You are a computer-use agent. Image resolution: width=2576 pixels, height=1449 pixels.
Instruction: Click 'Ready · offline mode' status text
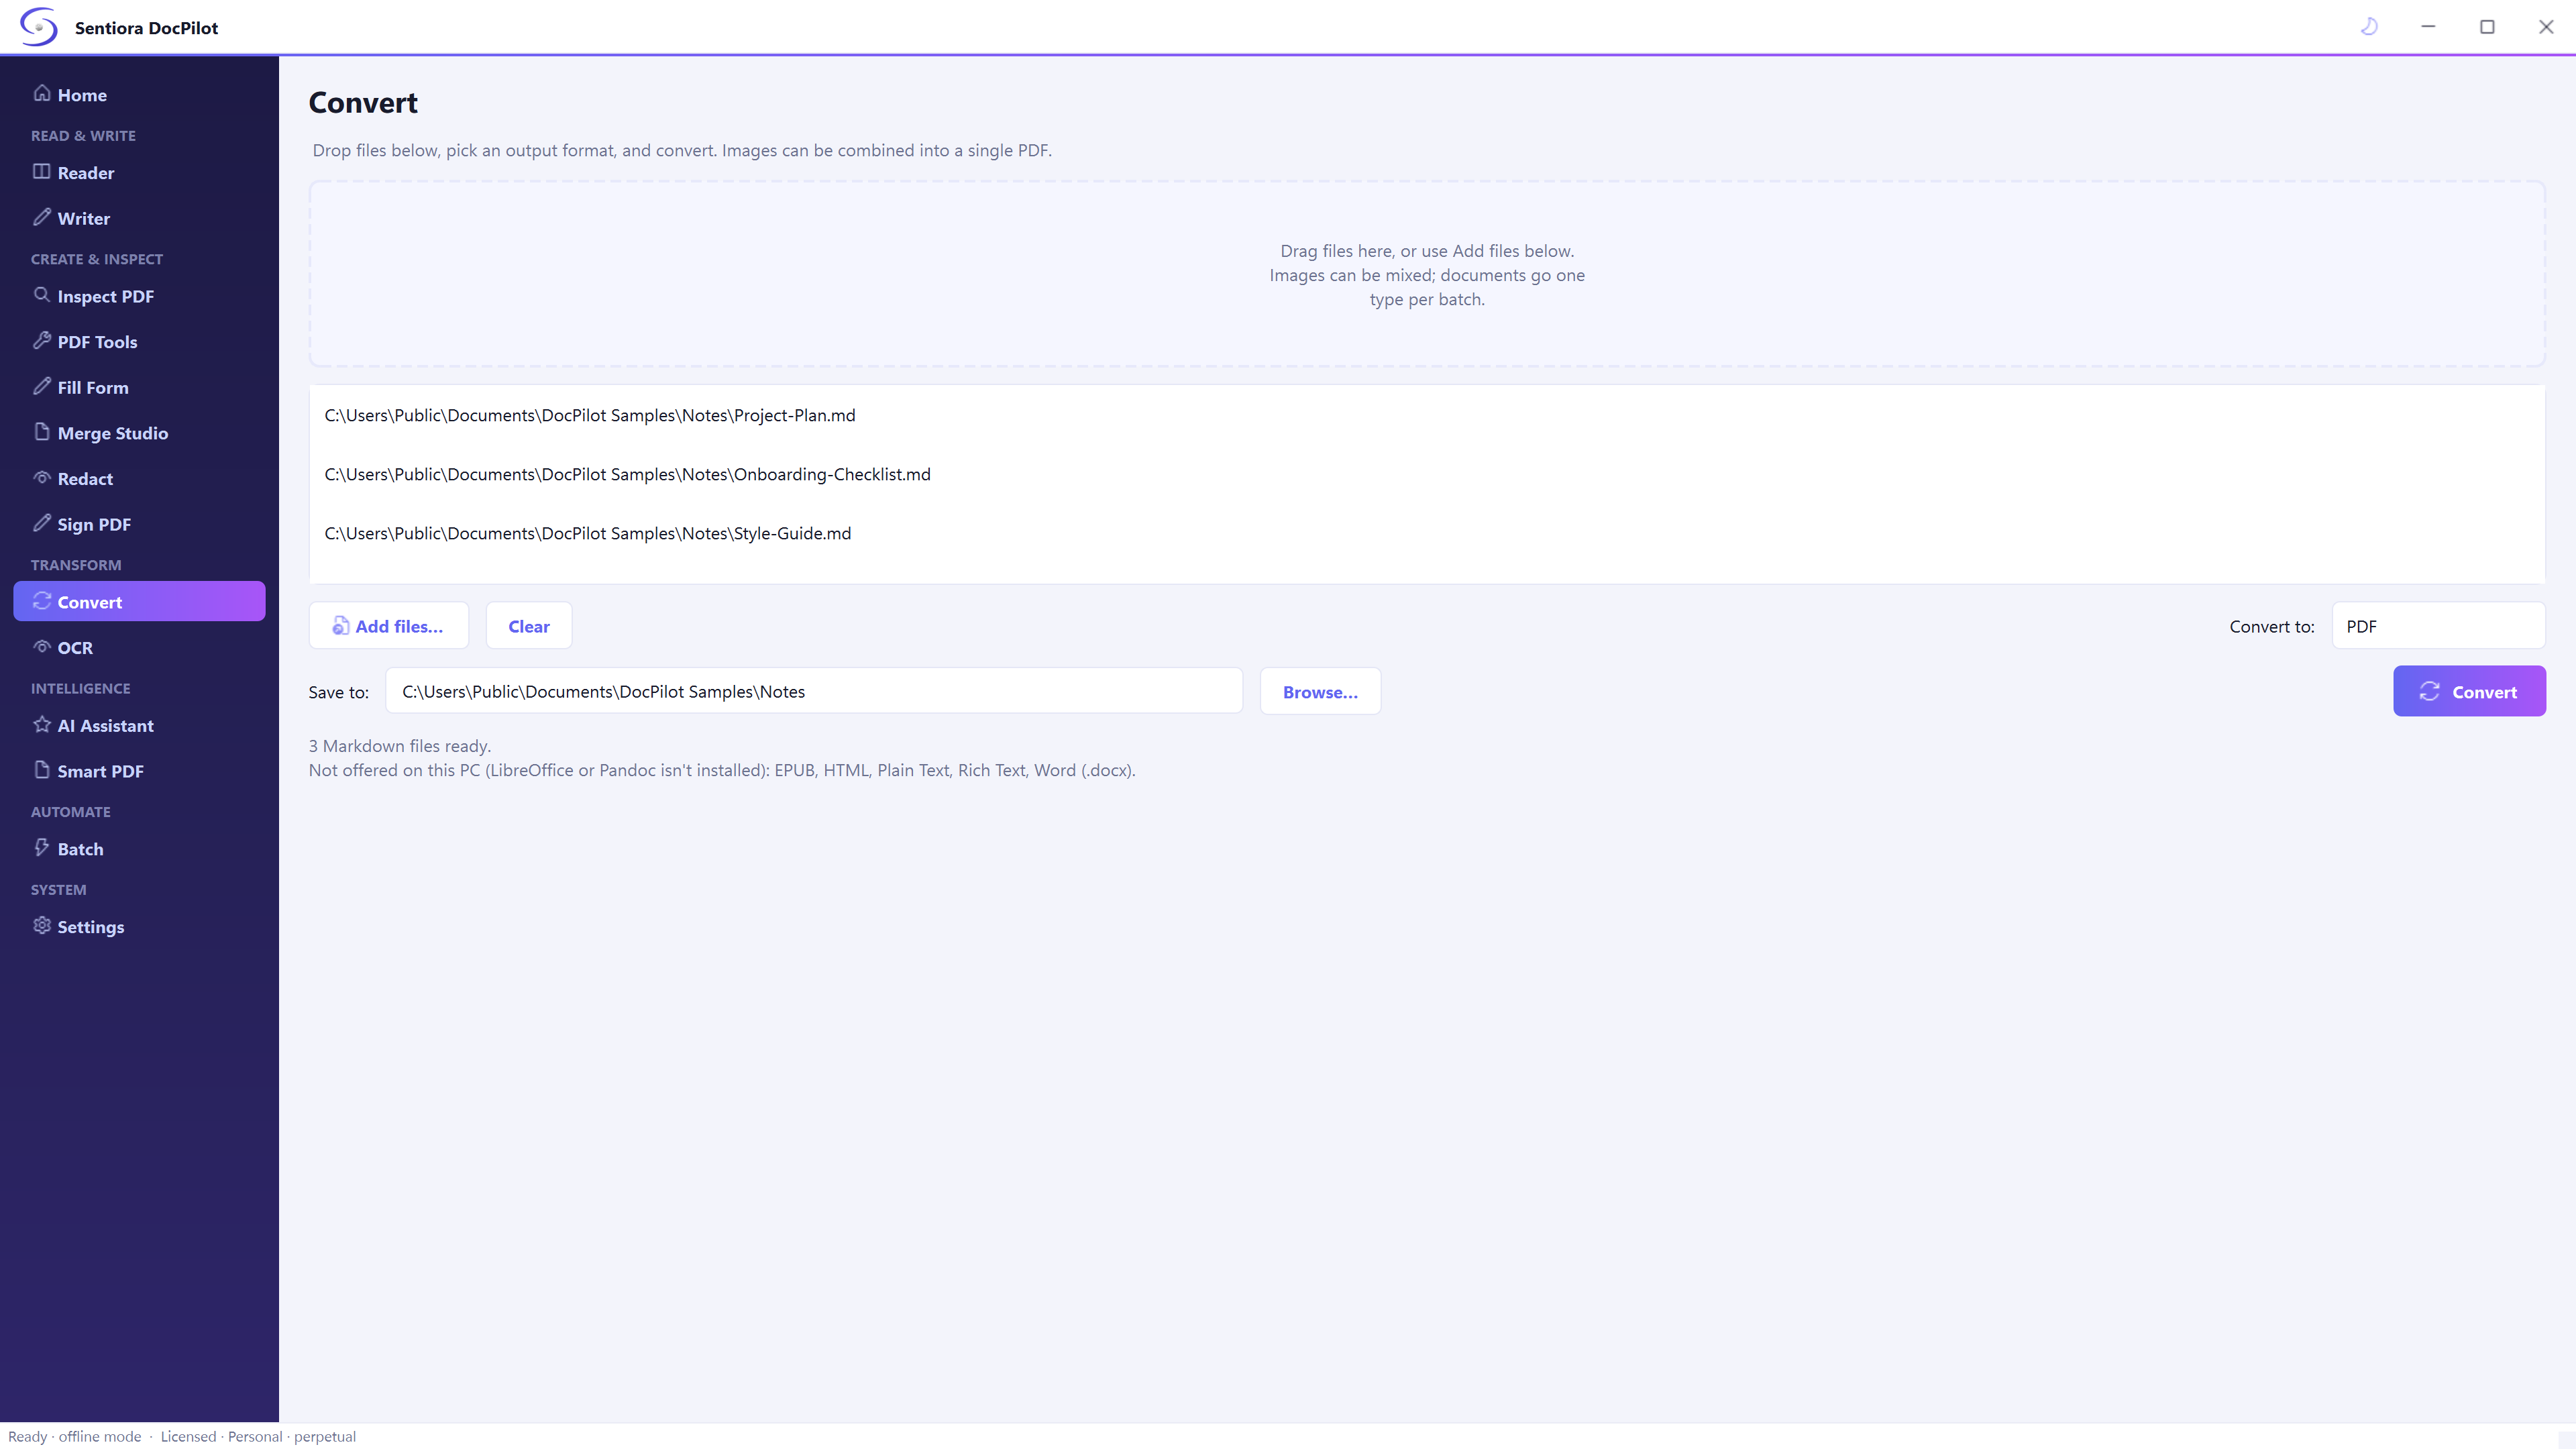coord(75,1437)
